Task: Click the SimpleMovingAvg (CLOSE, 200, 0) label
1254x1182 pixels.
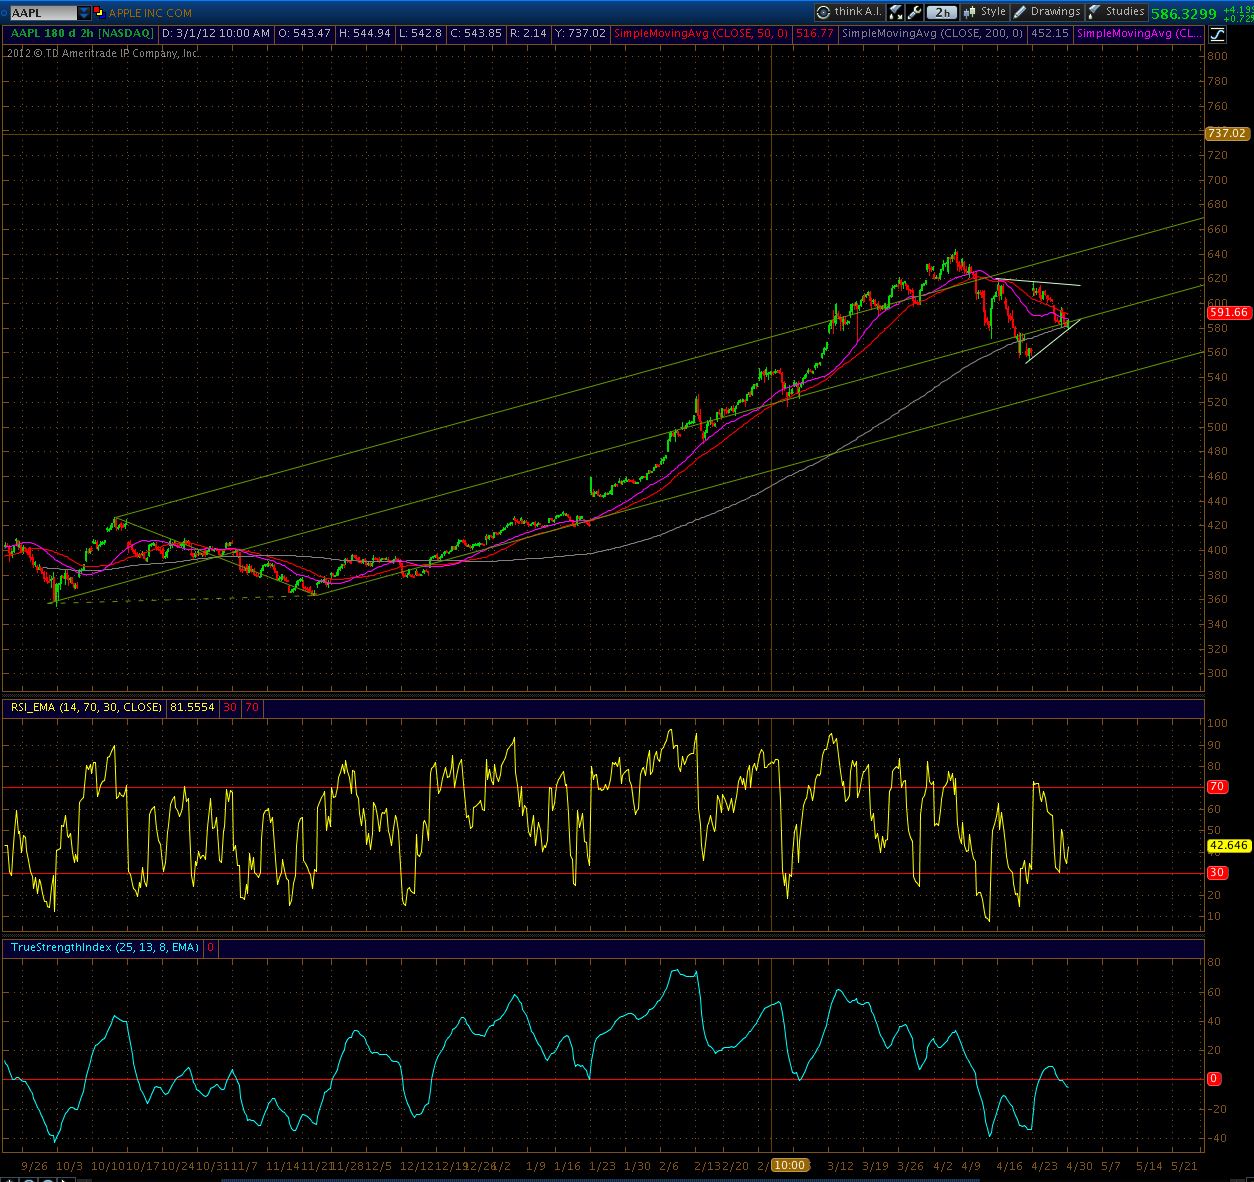Action: point(933,34)
